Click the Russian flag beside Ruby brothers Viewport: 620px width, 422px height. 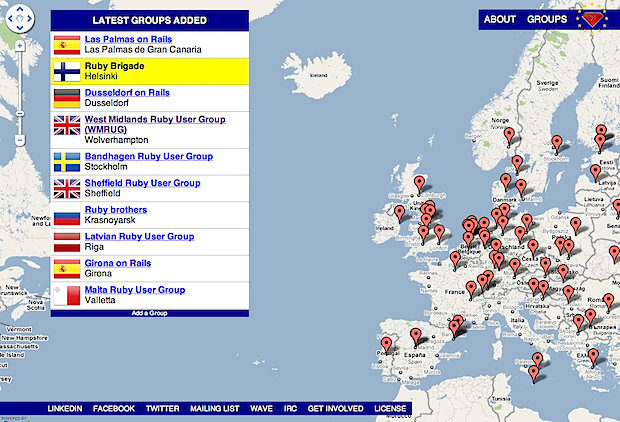tap(67, 215)
